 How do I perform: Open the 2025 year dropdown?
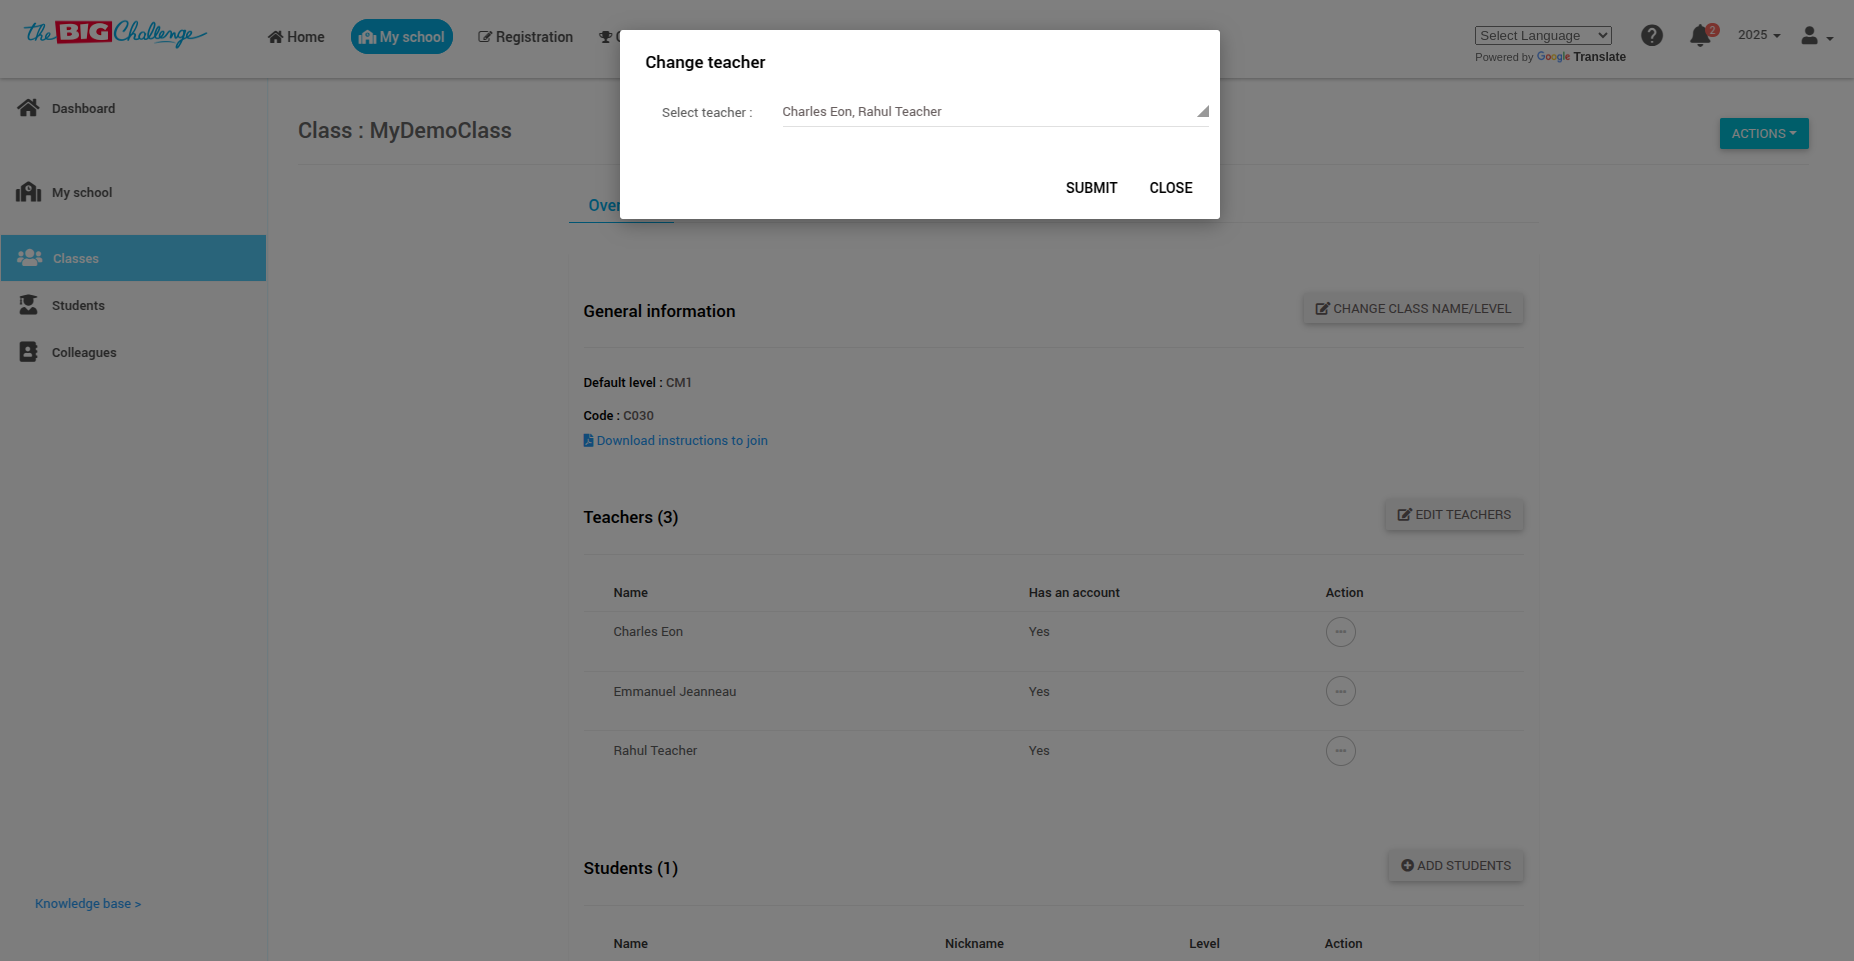tap(1759, 35)
